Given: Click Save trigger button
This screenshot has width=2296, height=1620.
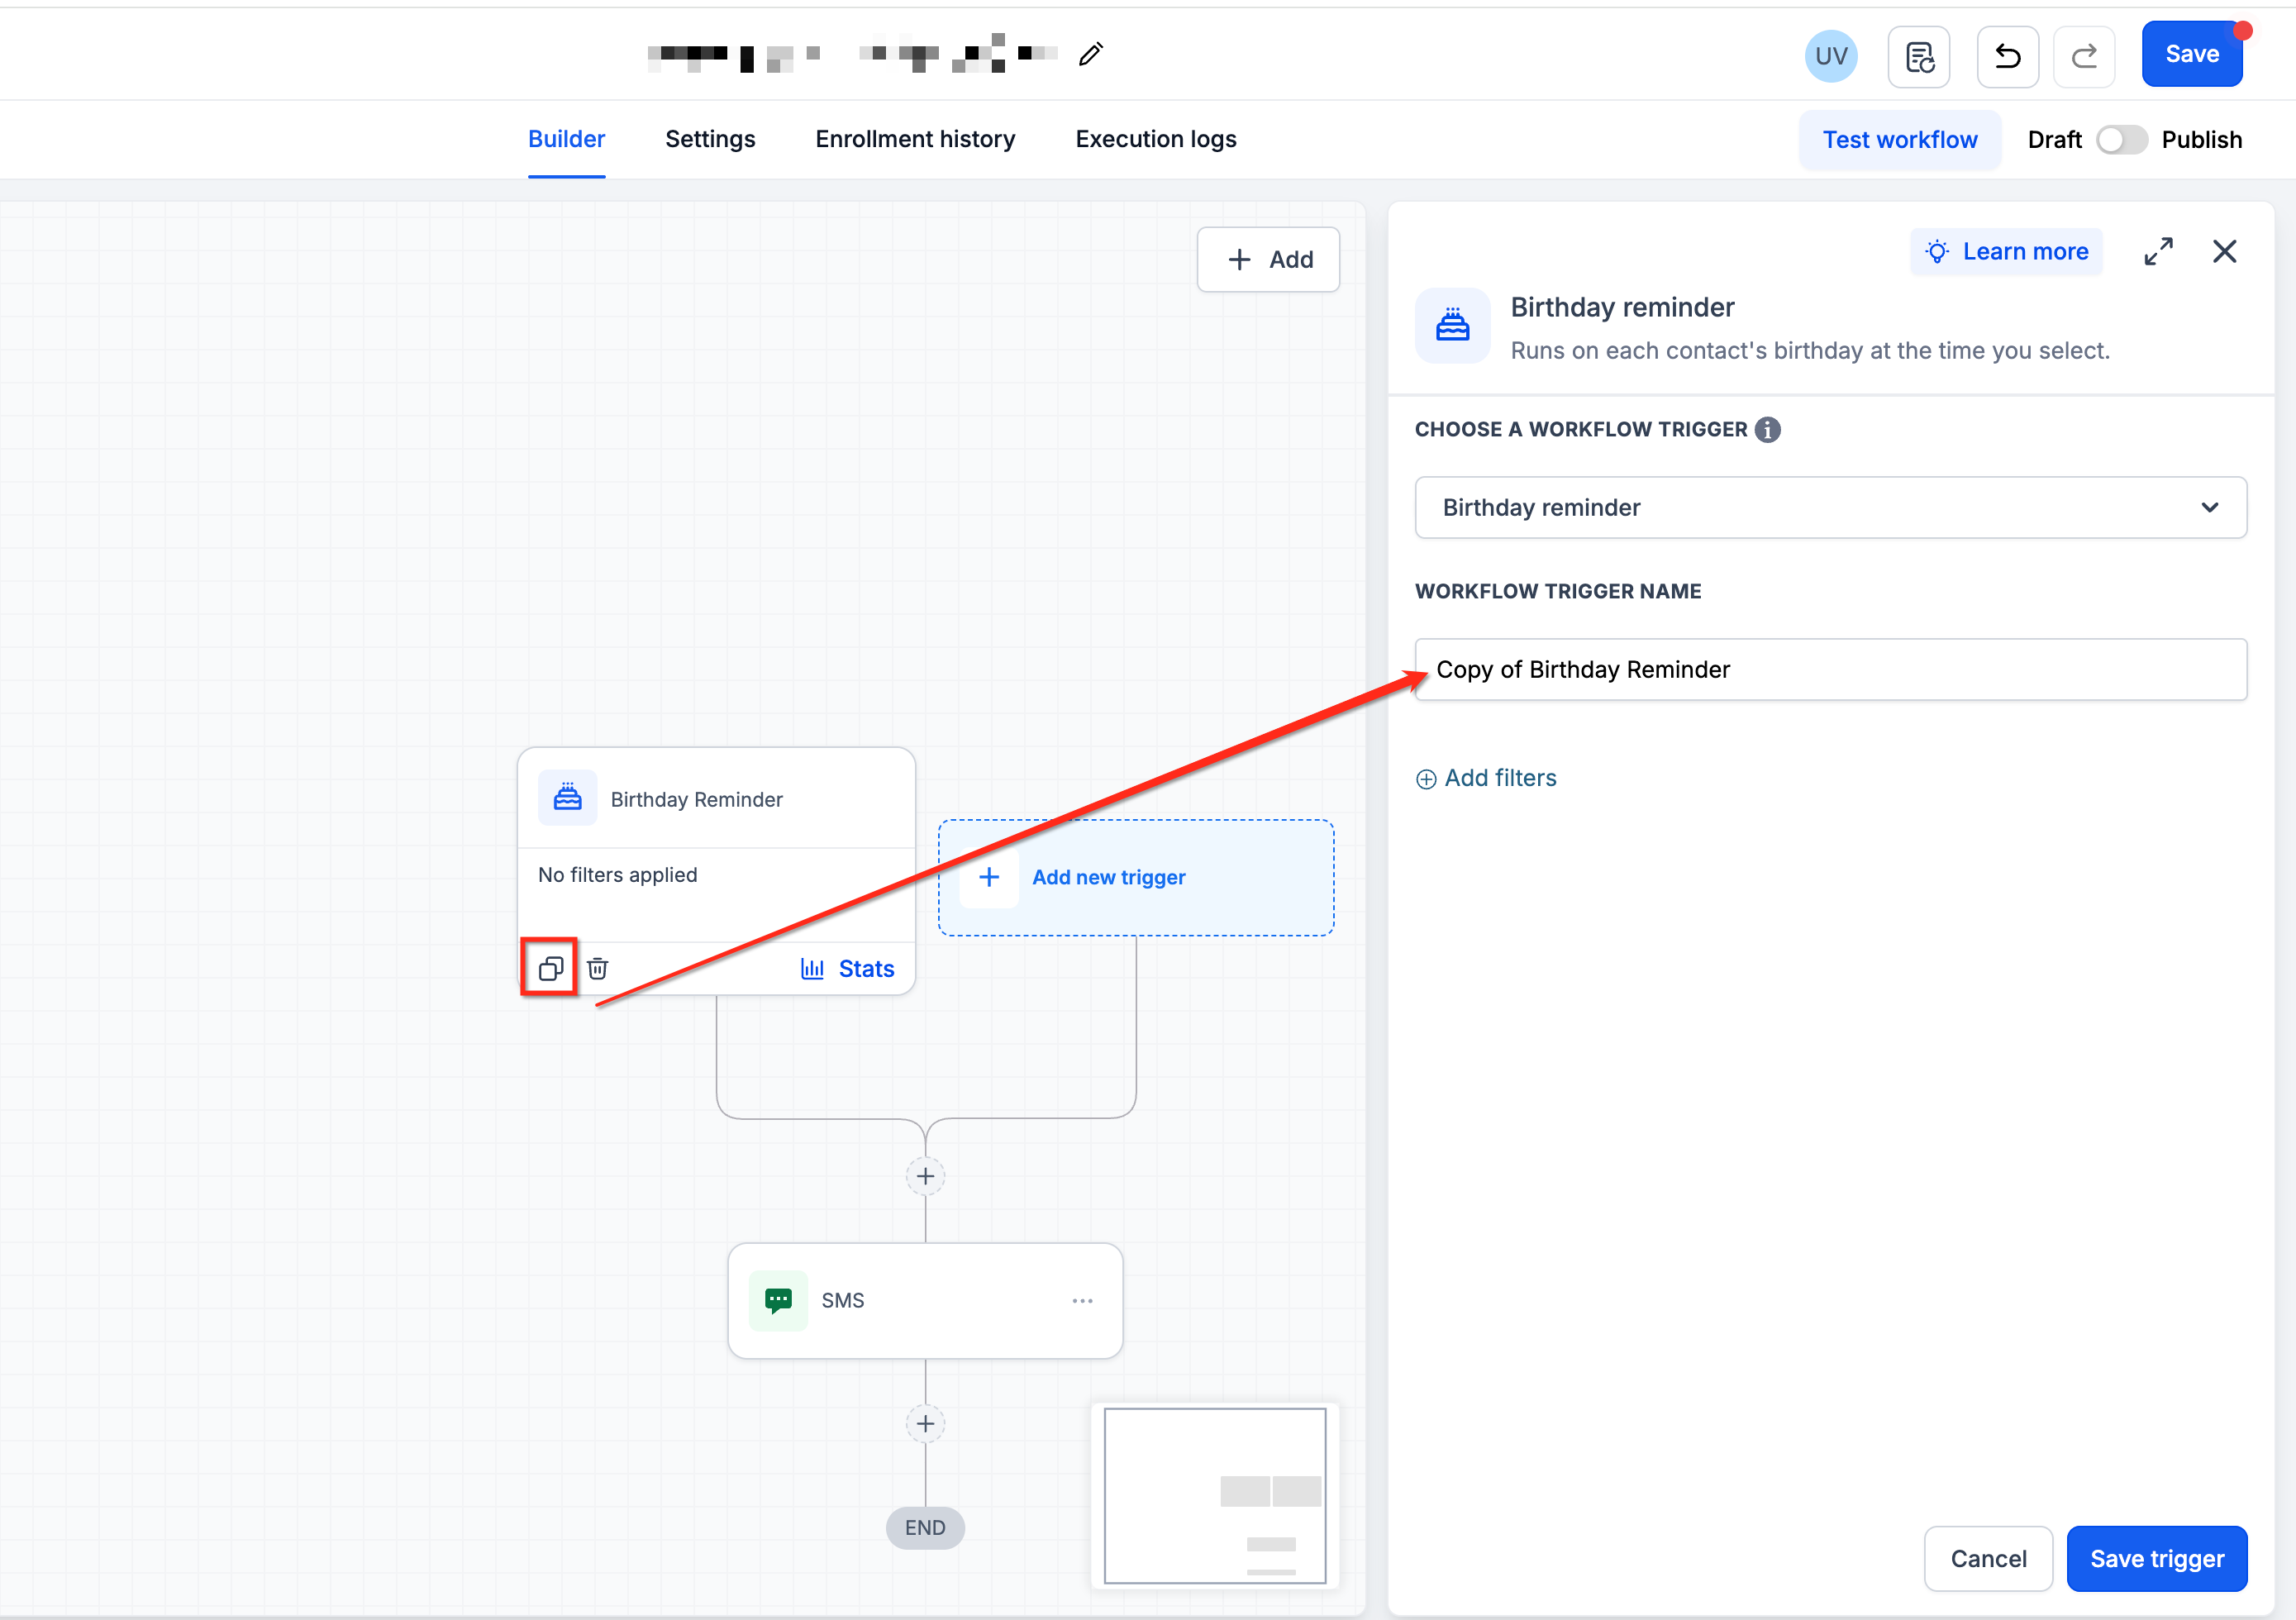Looking at the screenshot, I should pyautogui.click(x=2156, y=1558).
